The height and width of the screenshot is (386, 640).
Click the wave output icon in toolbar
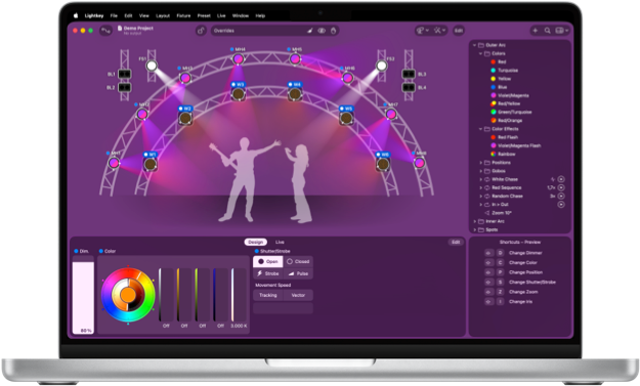coord(106,31)
